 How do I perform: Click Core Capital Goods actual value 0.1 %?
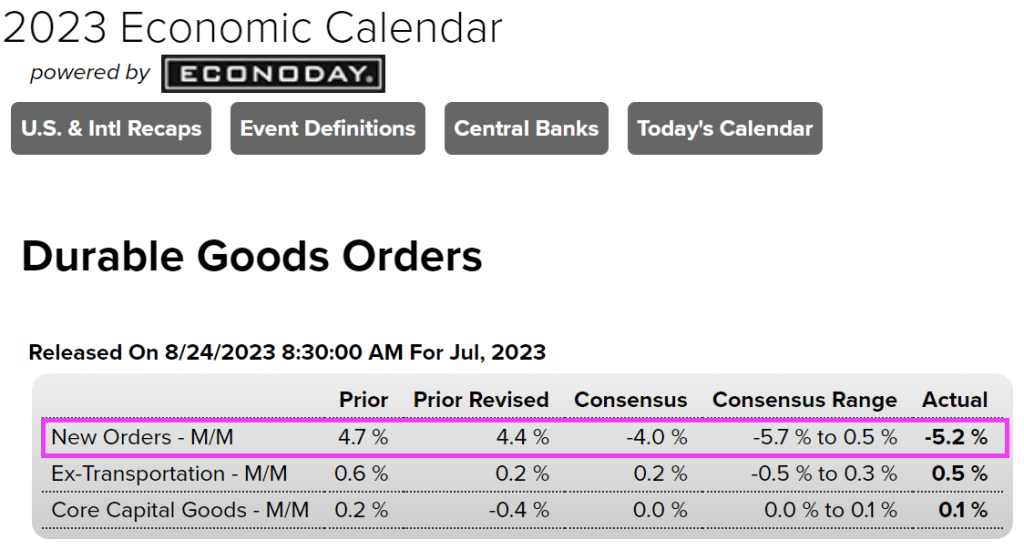click(962, 510)
